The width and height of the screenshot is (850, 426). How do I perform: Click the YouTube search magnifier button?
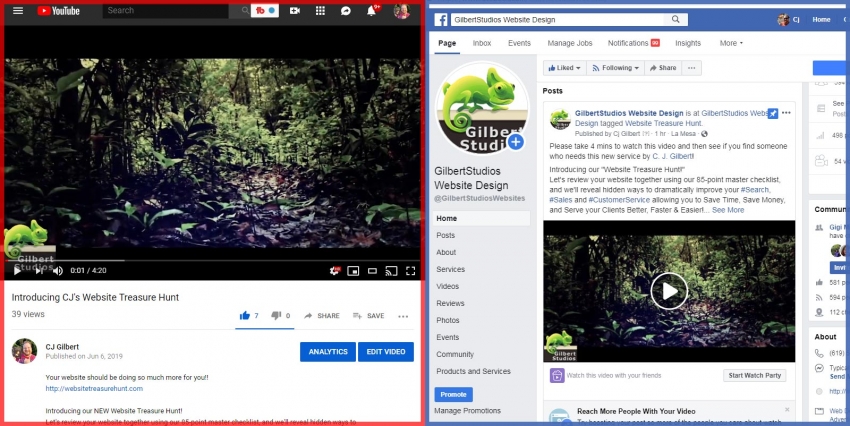245,10
